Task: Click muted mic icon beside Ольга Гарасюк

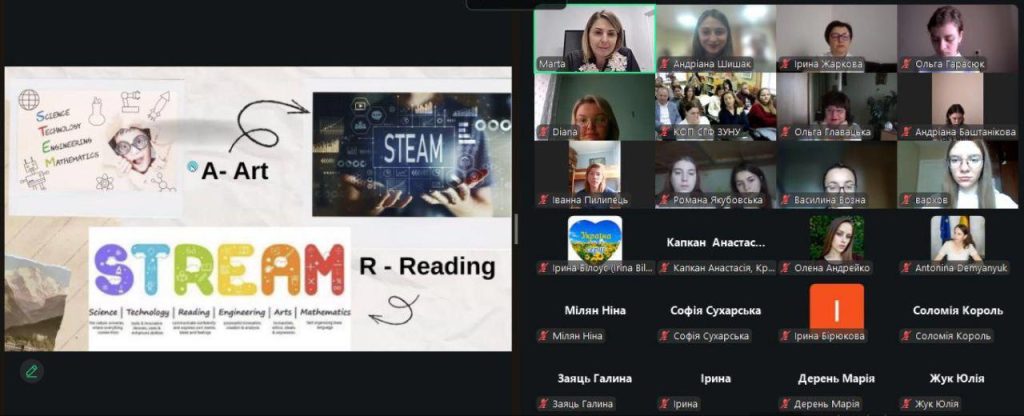Action: click(907, 64)
